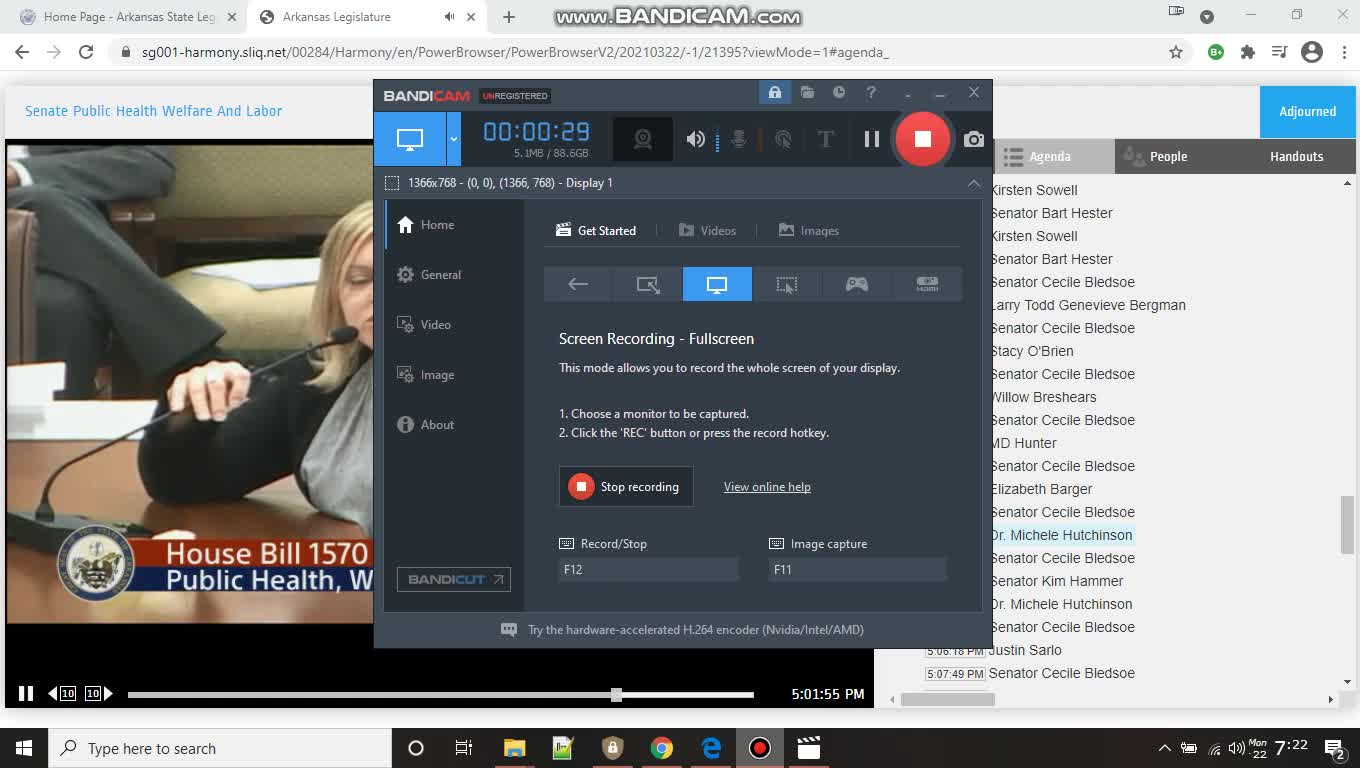
Task: Select game recording mode icon
Action: 857,284
